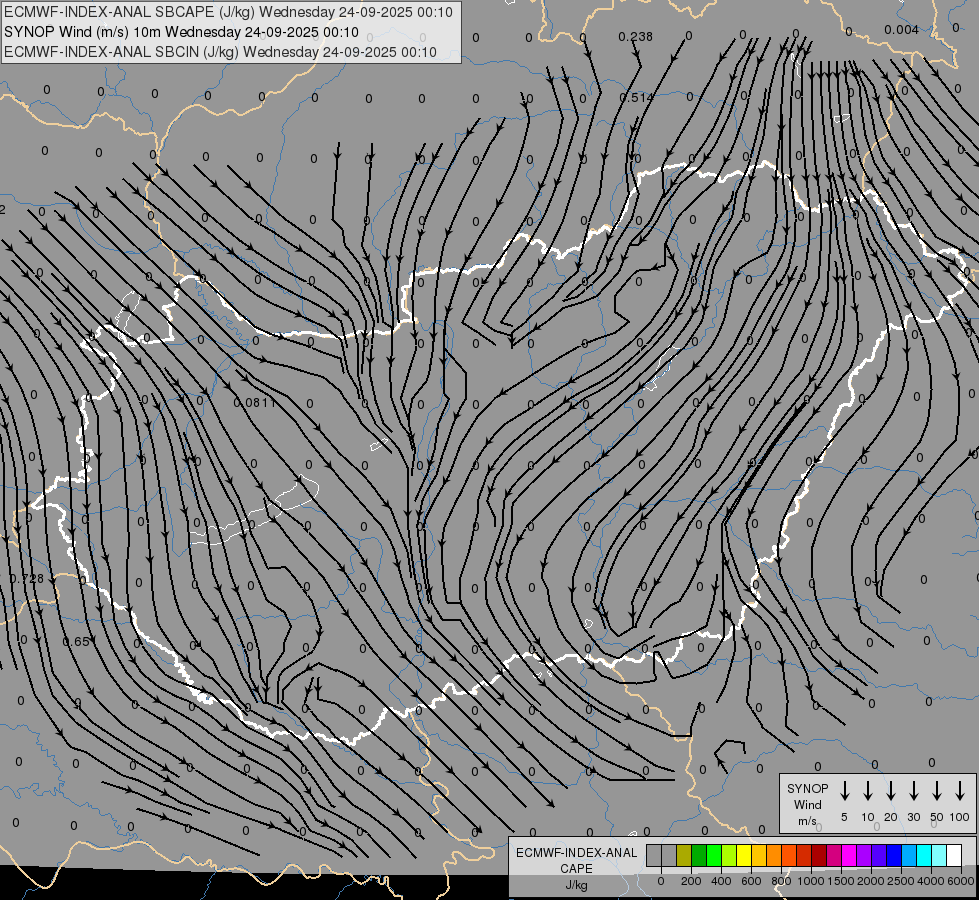Click the 'm/s' unit in wind legend
The image size is (979, 900).
pyautogui.click(x=807, y=821)
